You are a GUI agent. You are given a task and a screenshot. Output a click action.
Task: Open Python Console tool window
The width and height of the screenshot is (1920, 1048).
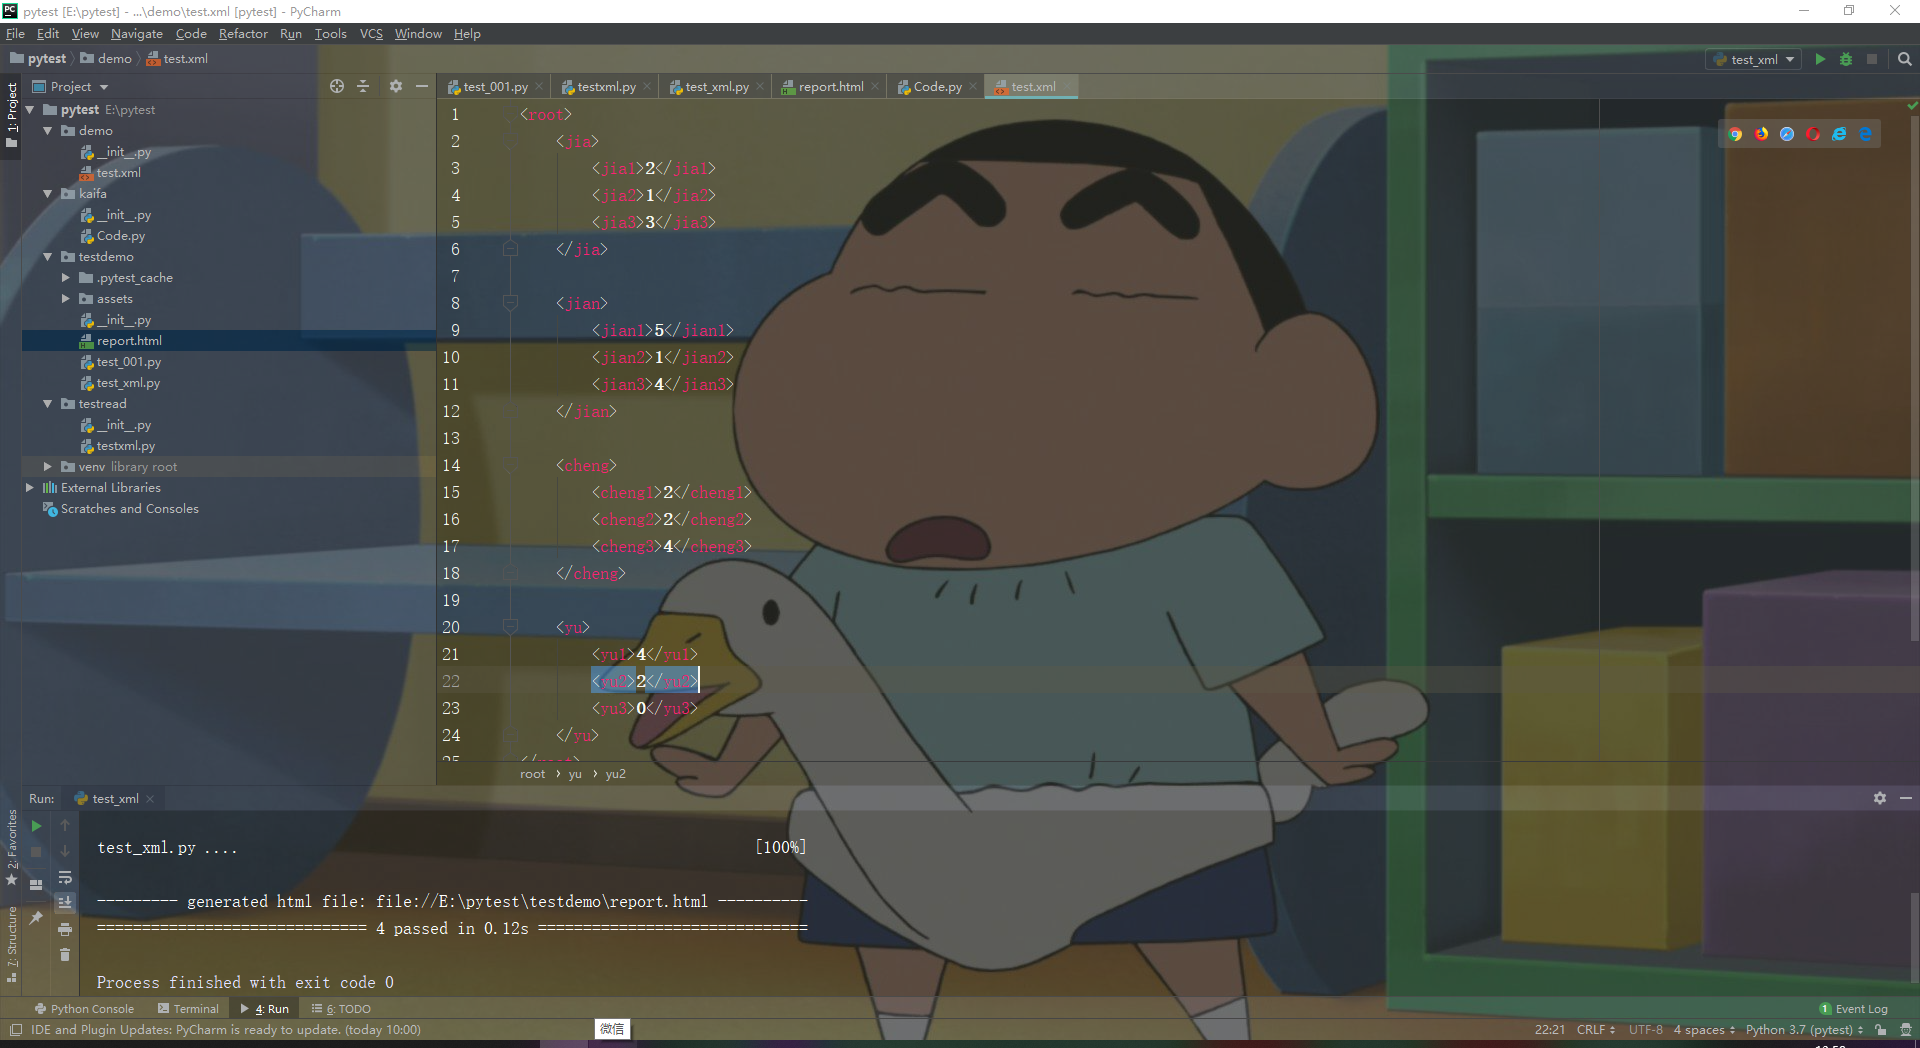(84, 1009)
